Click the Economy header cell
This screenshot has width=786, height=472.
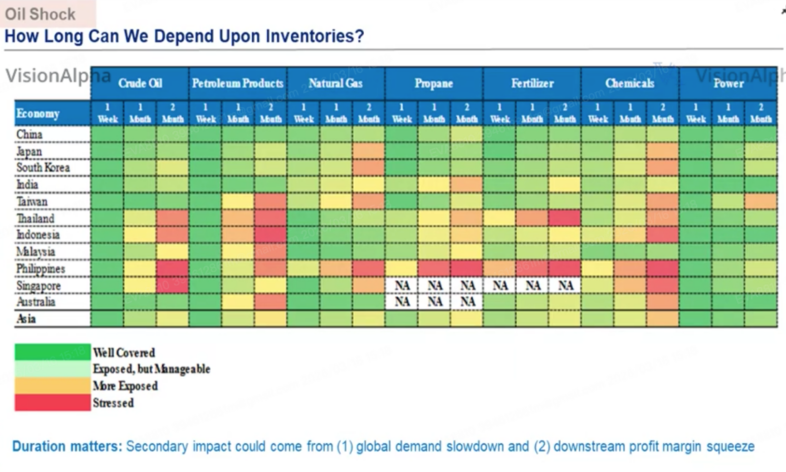(53, 113)
